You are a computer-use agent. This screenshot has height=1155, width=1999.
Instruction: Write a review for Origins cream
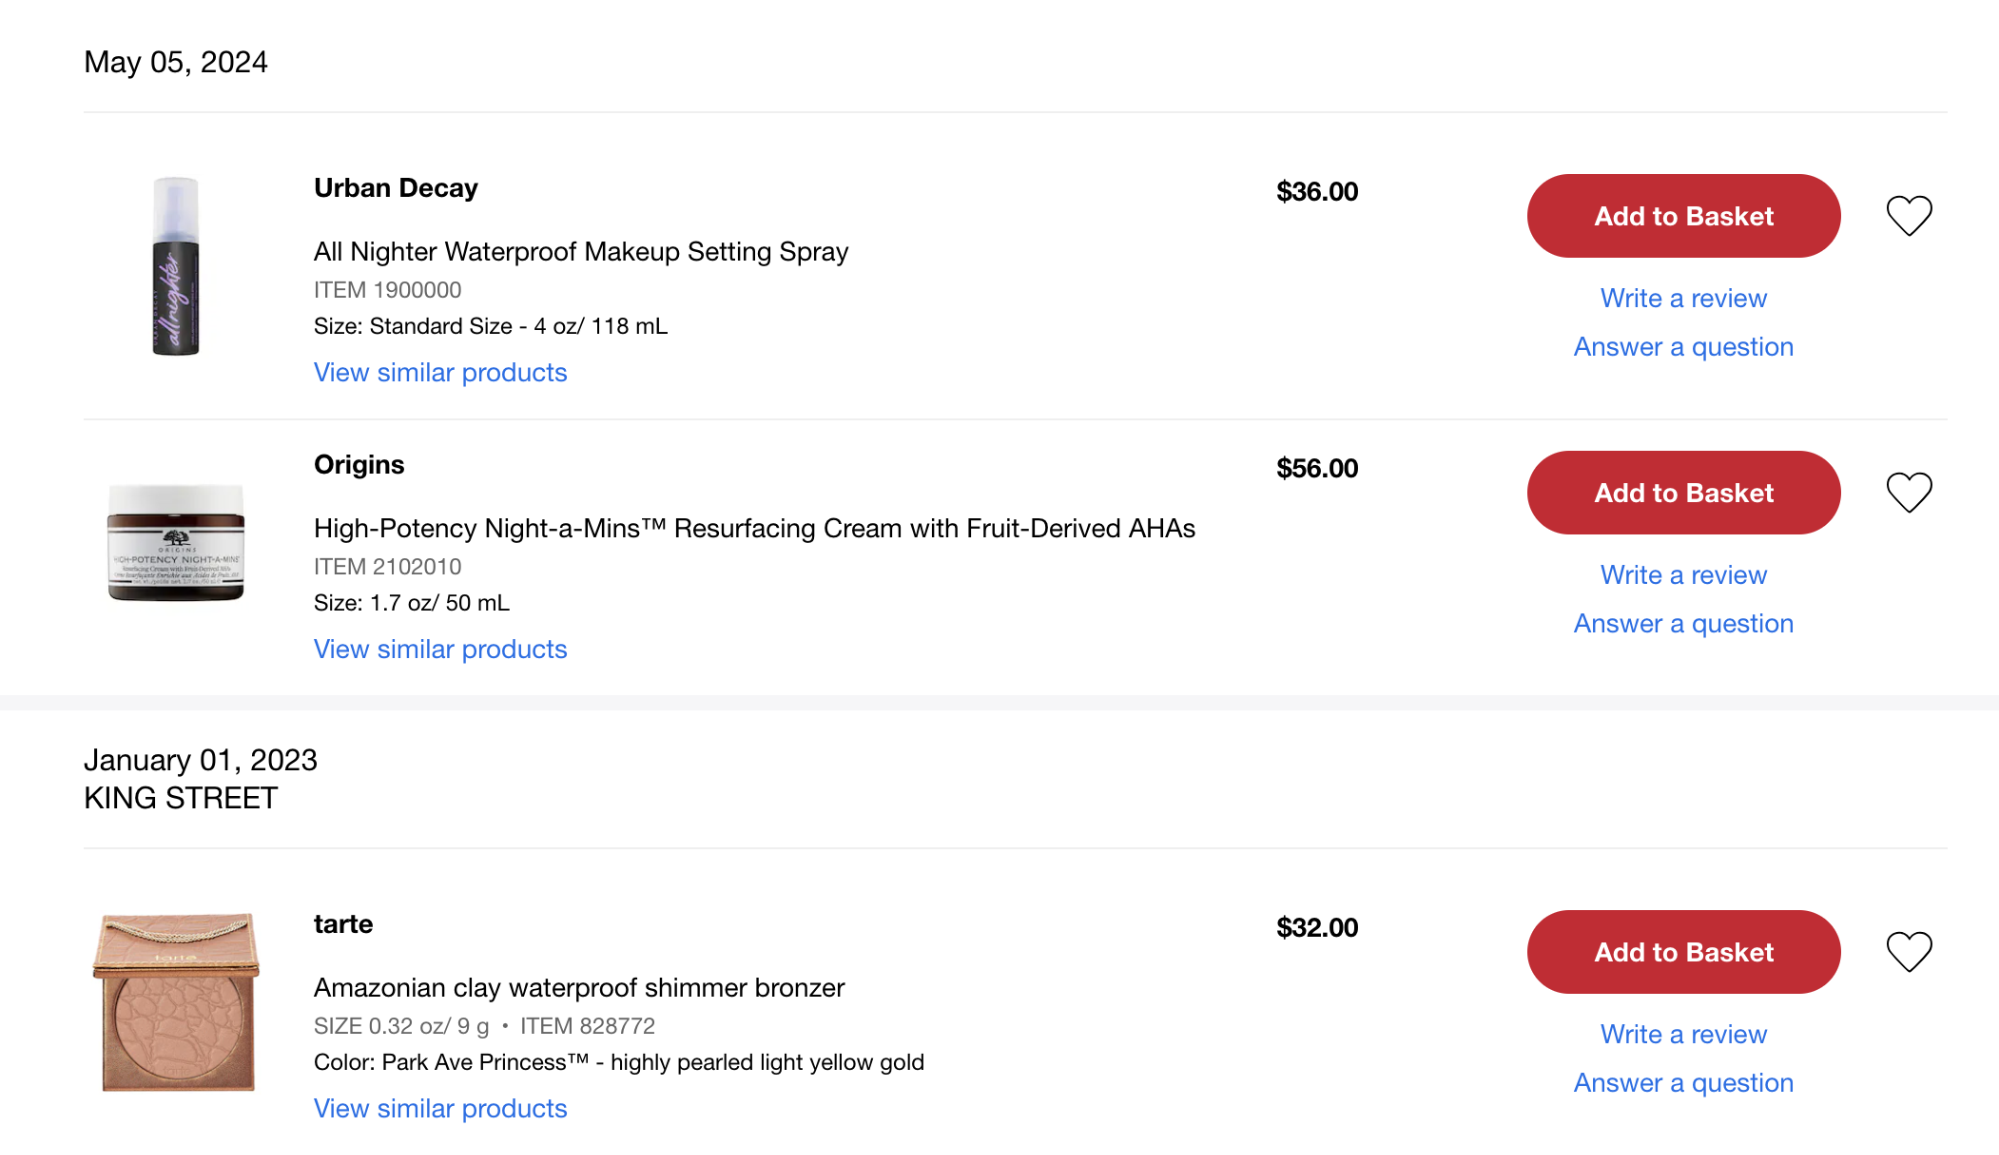1682,575
